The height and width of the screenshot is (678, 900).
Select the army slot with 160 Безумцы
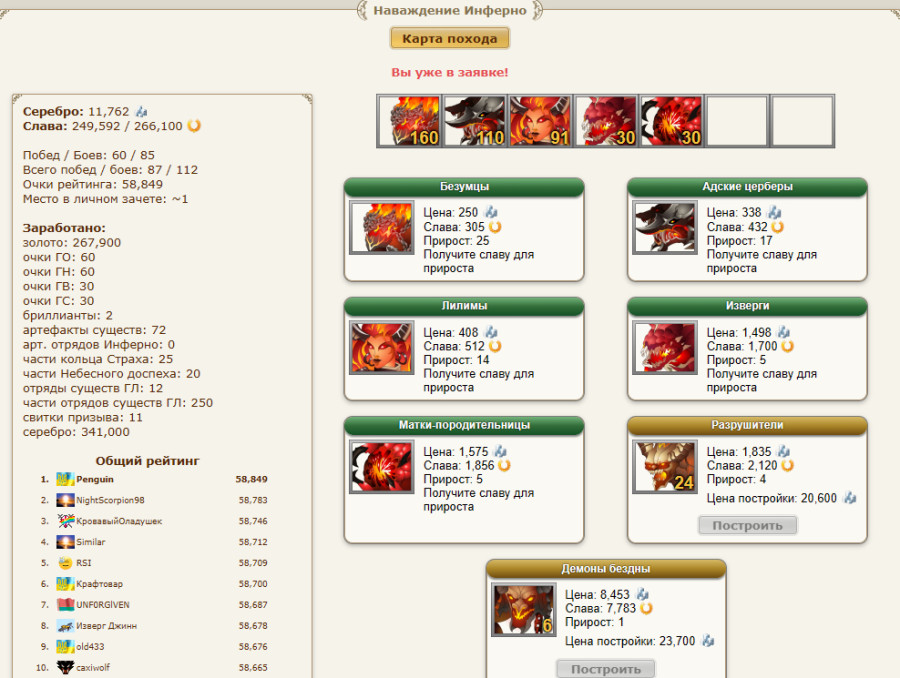[x=409, y=121]
